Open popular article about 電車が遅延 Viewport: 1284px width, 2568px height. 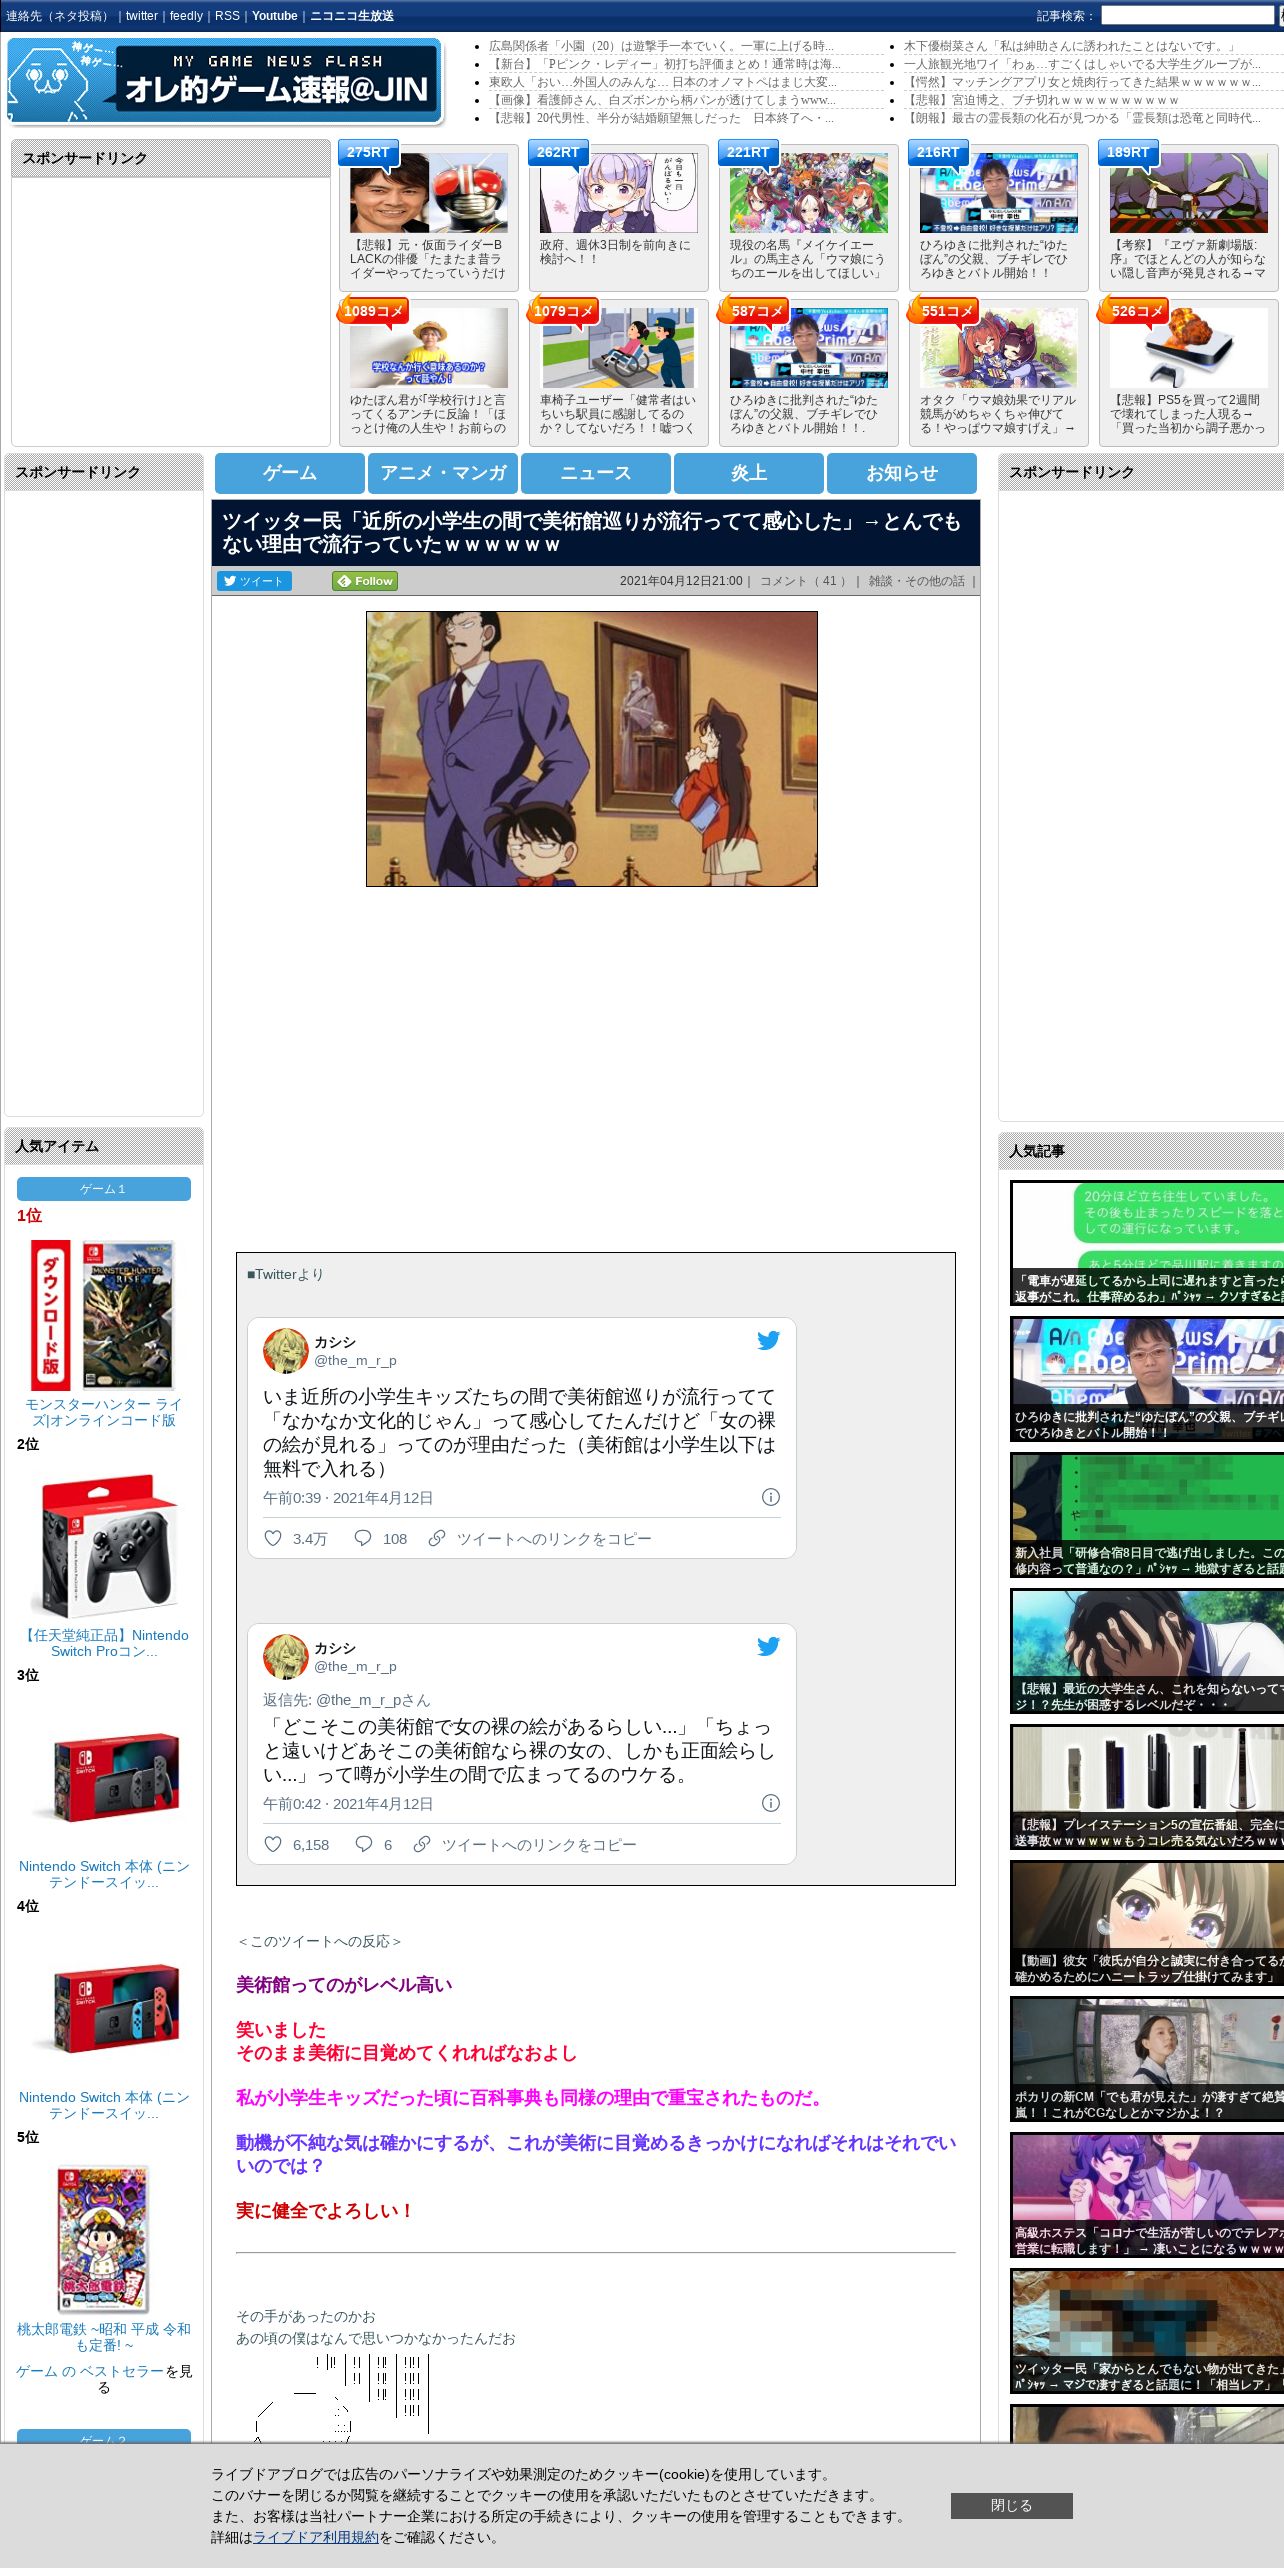click(1147, 1243)
